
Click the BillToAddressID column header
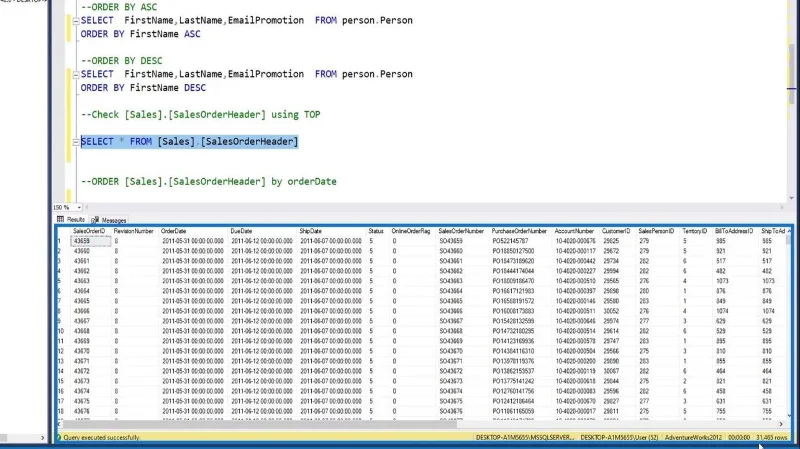(x=734, y=231)
